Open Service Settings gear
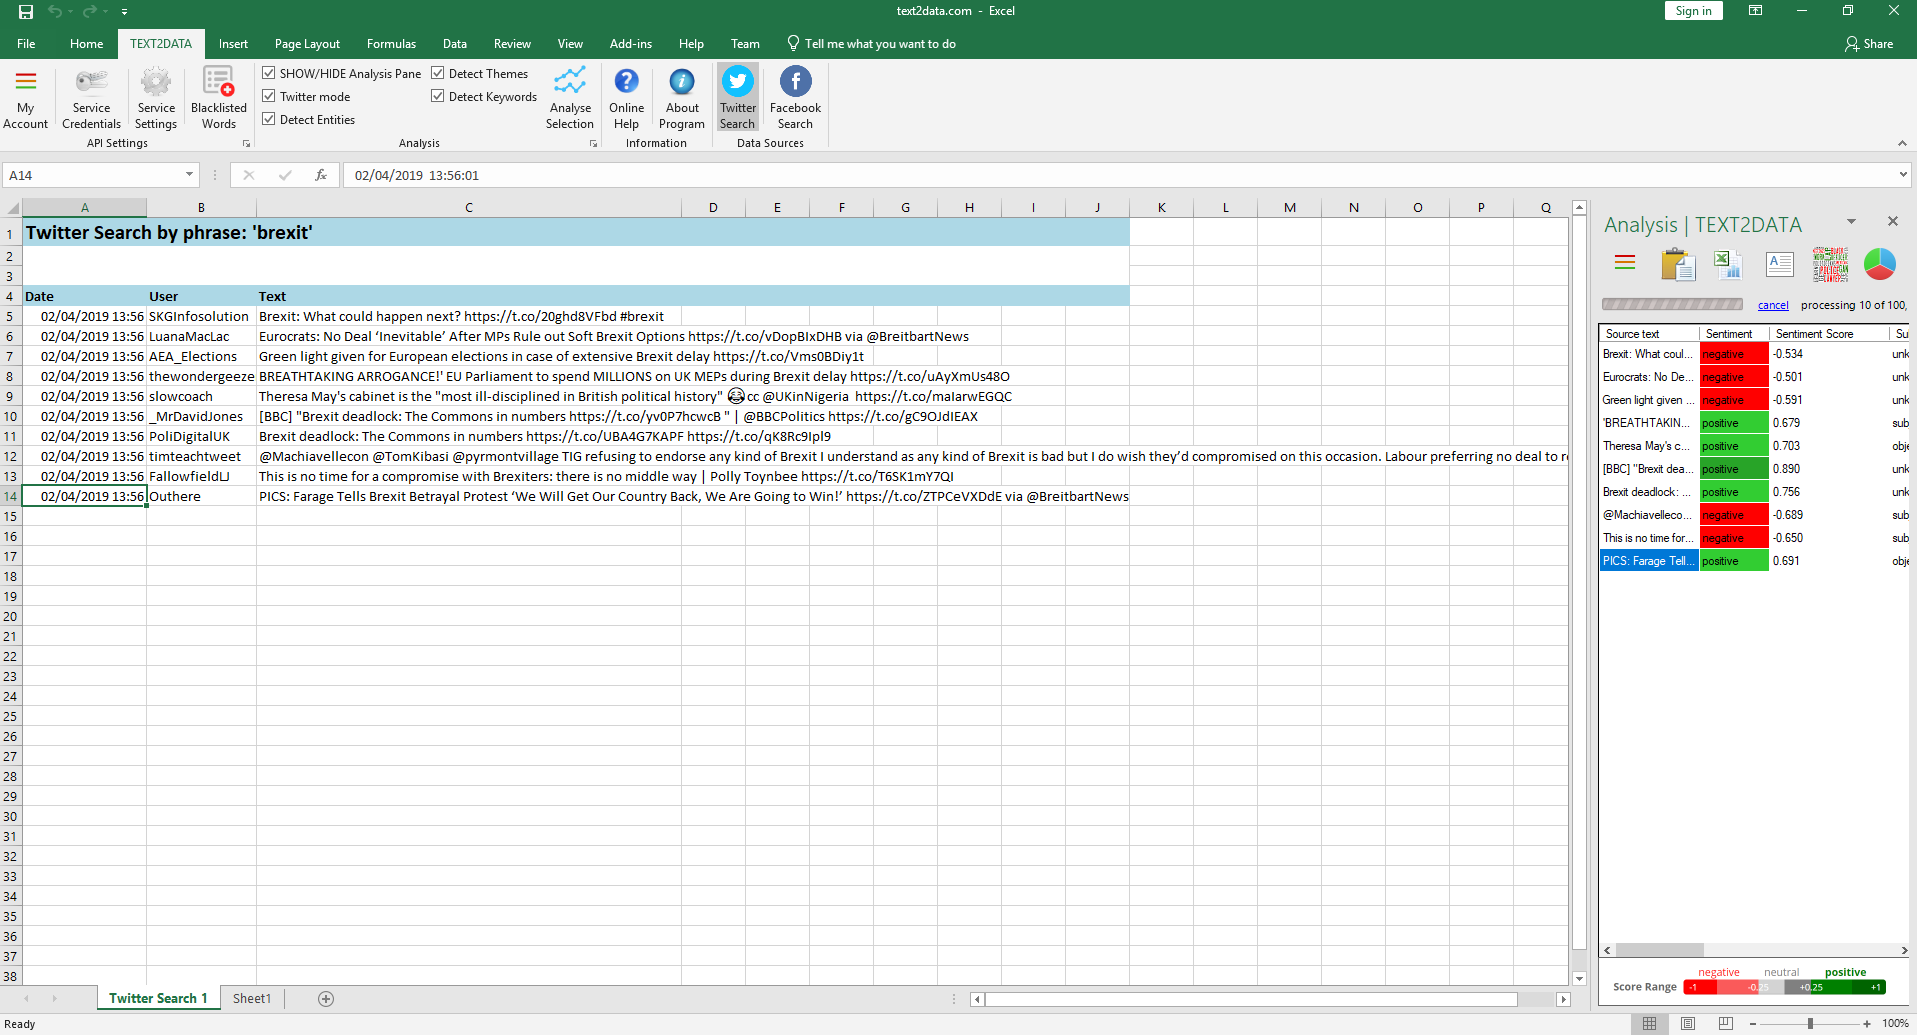 click(156, 98)
